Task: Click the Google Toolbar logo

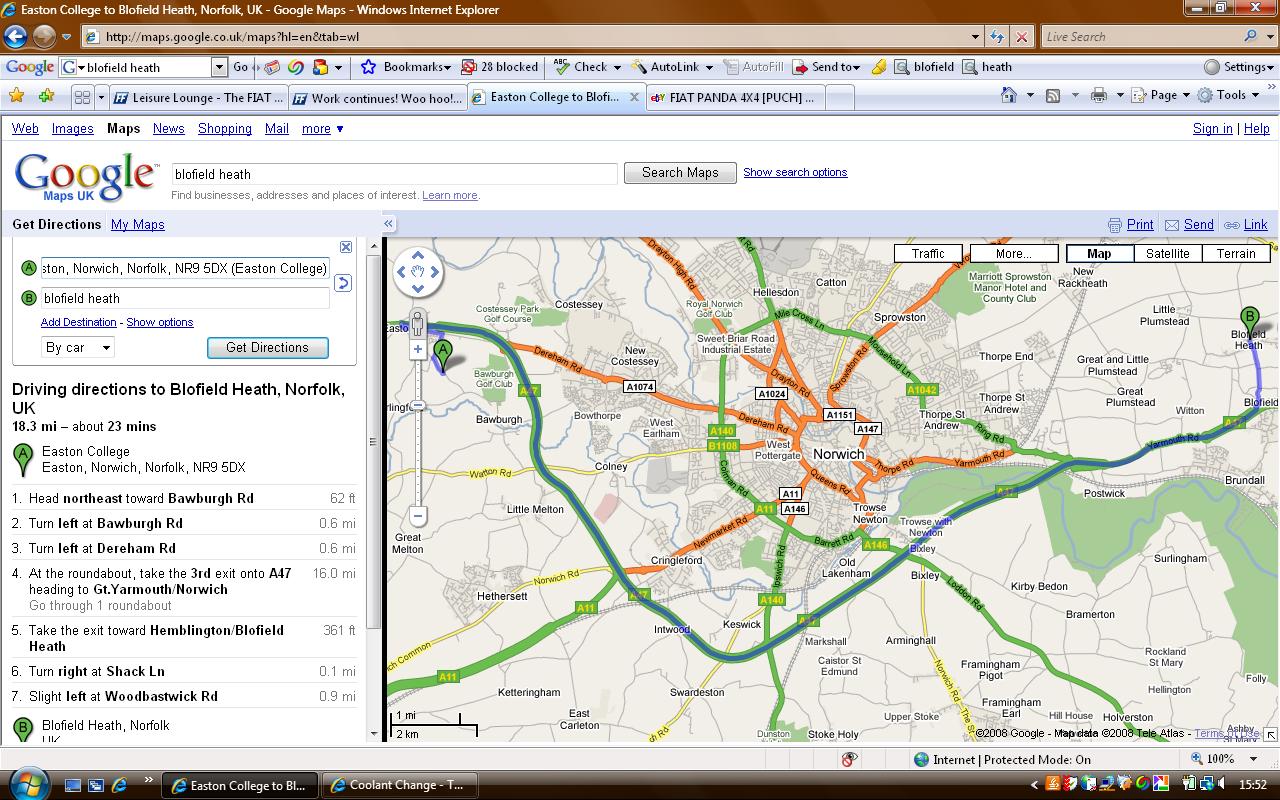Action: click(30, 67)
